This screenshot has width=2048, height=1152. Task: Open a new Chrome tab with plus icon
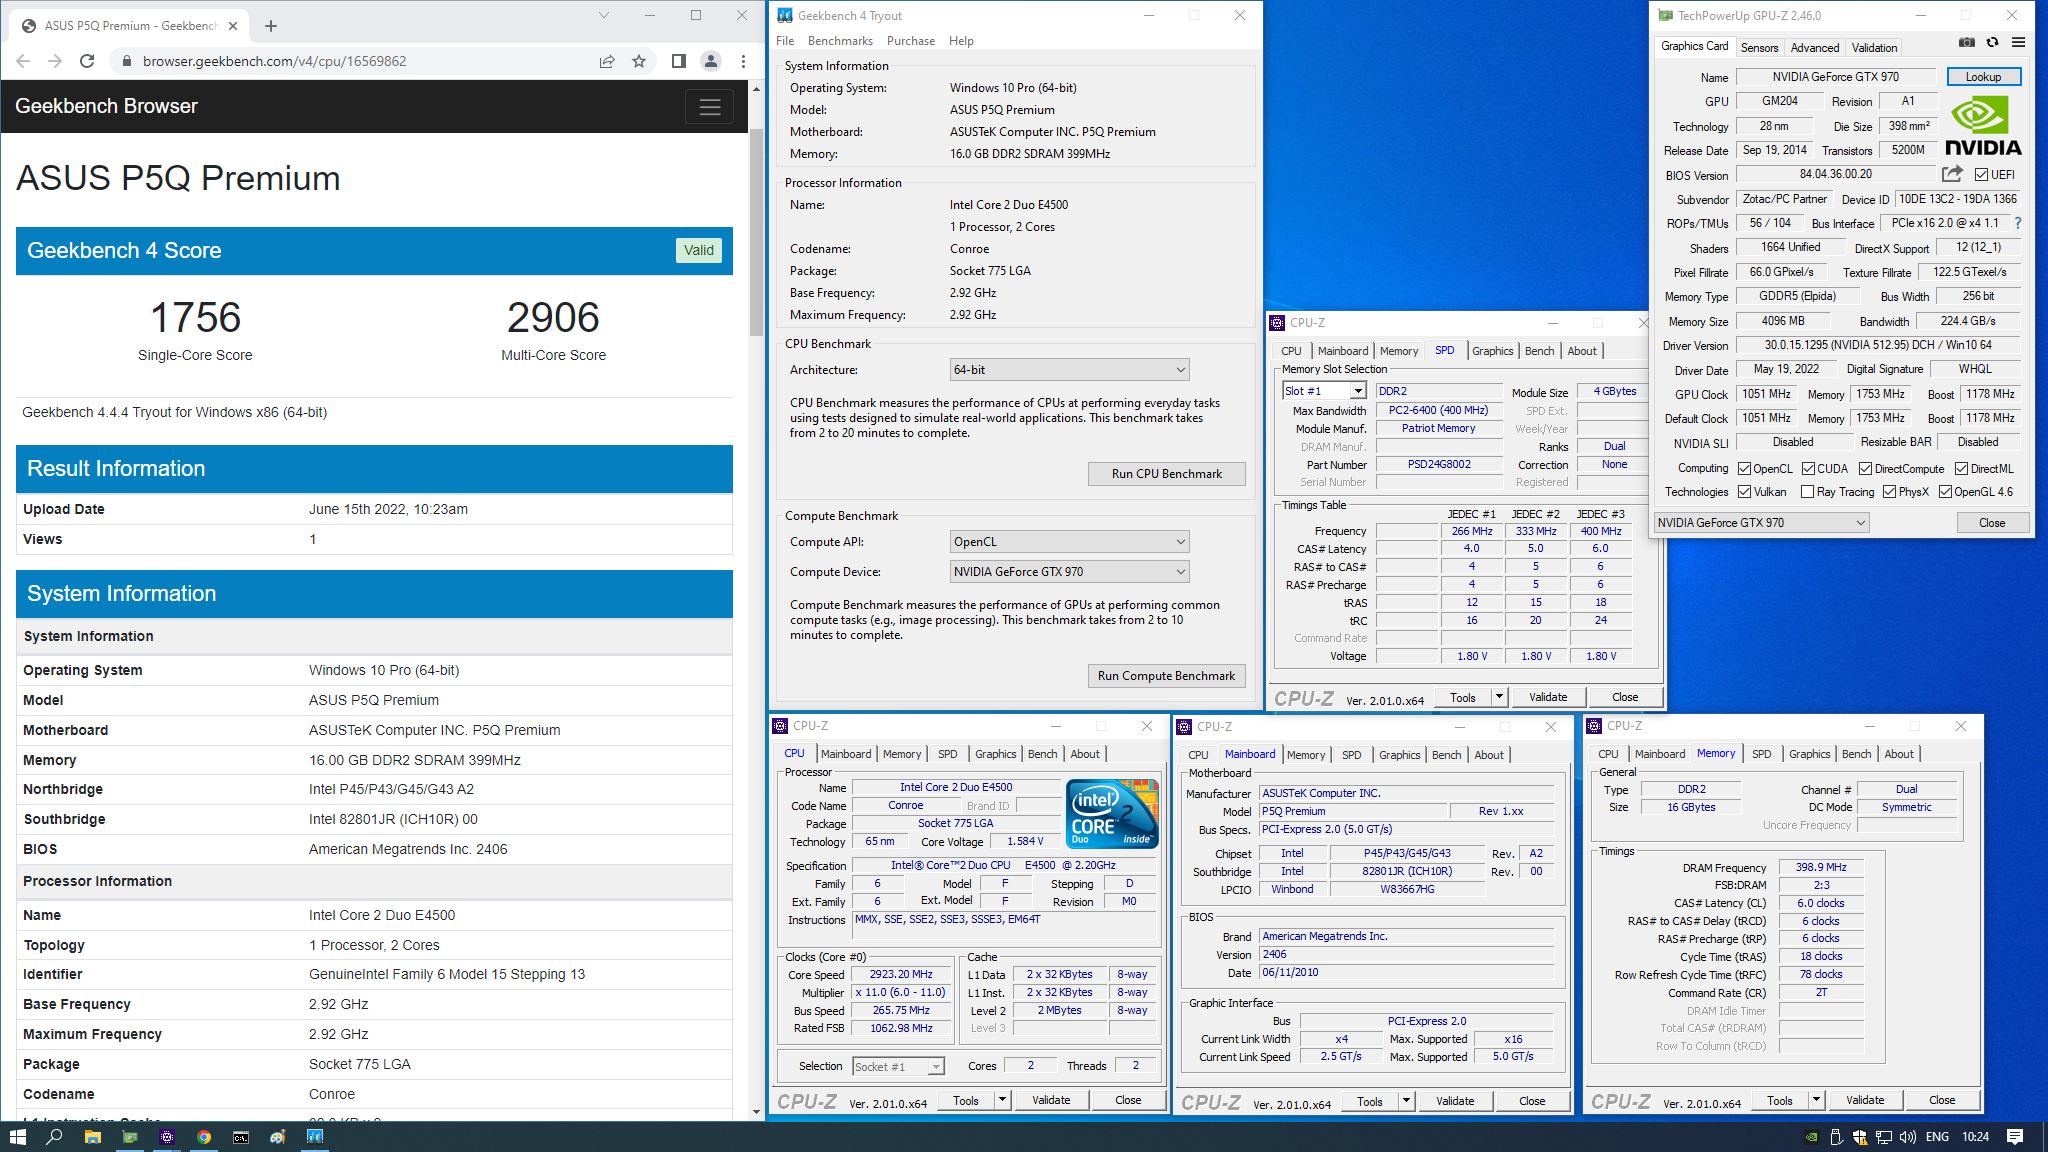click(x=271, y=26)
